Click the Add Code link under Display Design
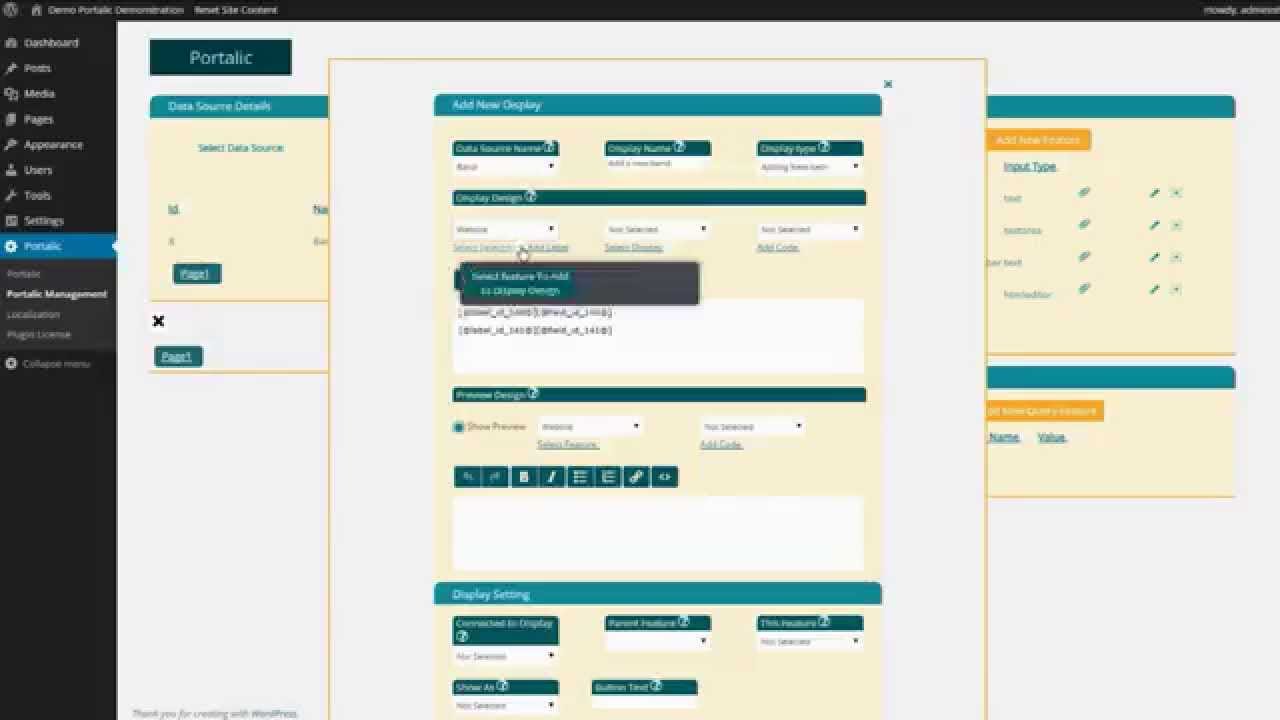Viewport: 1280px width, 720px height. (x=778, y=247)
